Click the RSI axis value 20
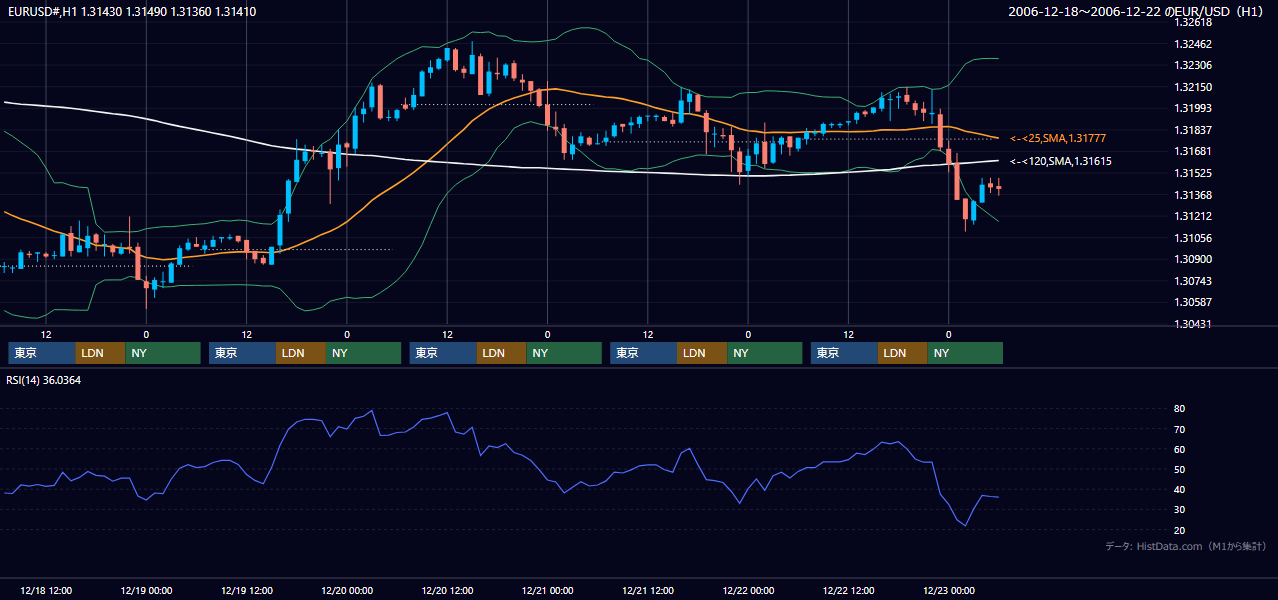Viewport: 1278px width, 600px height. click(x=1180, y=530)
